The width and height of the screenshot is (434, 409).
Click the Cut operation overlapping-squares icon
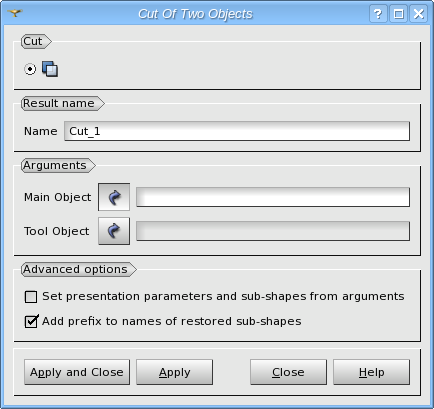click(x=50, y=69)
